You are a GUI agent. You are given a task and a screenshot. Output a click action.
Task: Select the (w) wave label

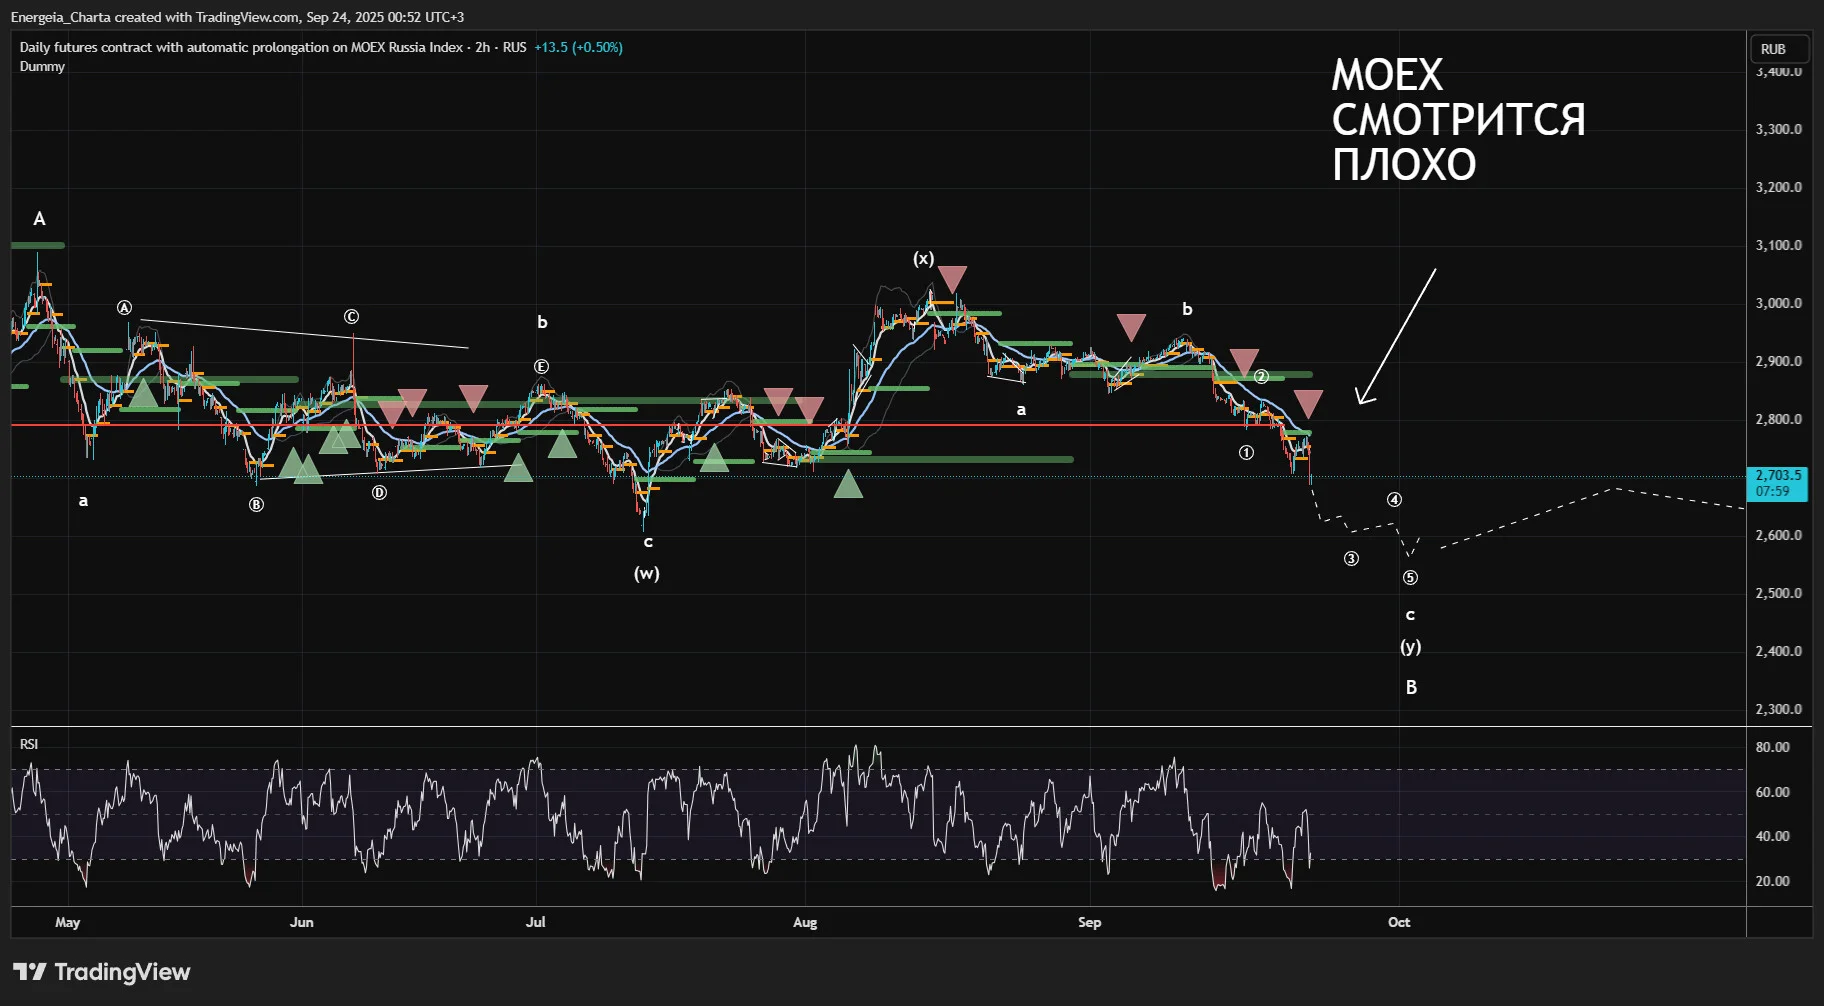point(647,574)
